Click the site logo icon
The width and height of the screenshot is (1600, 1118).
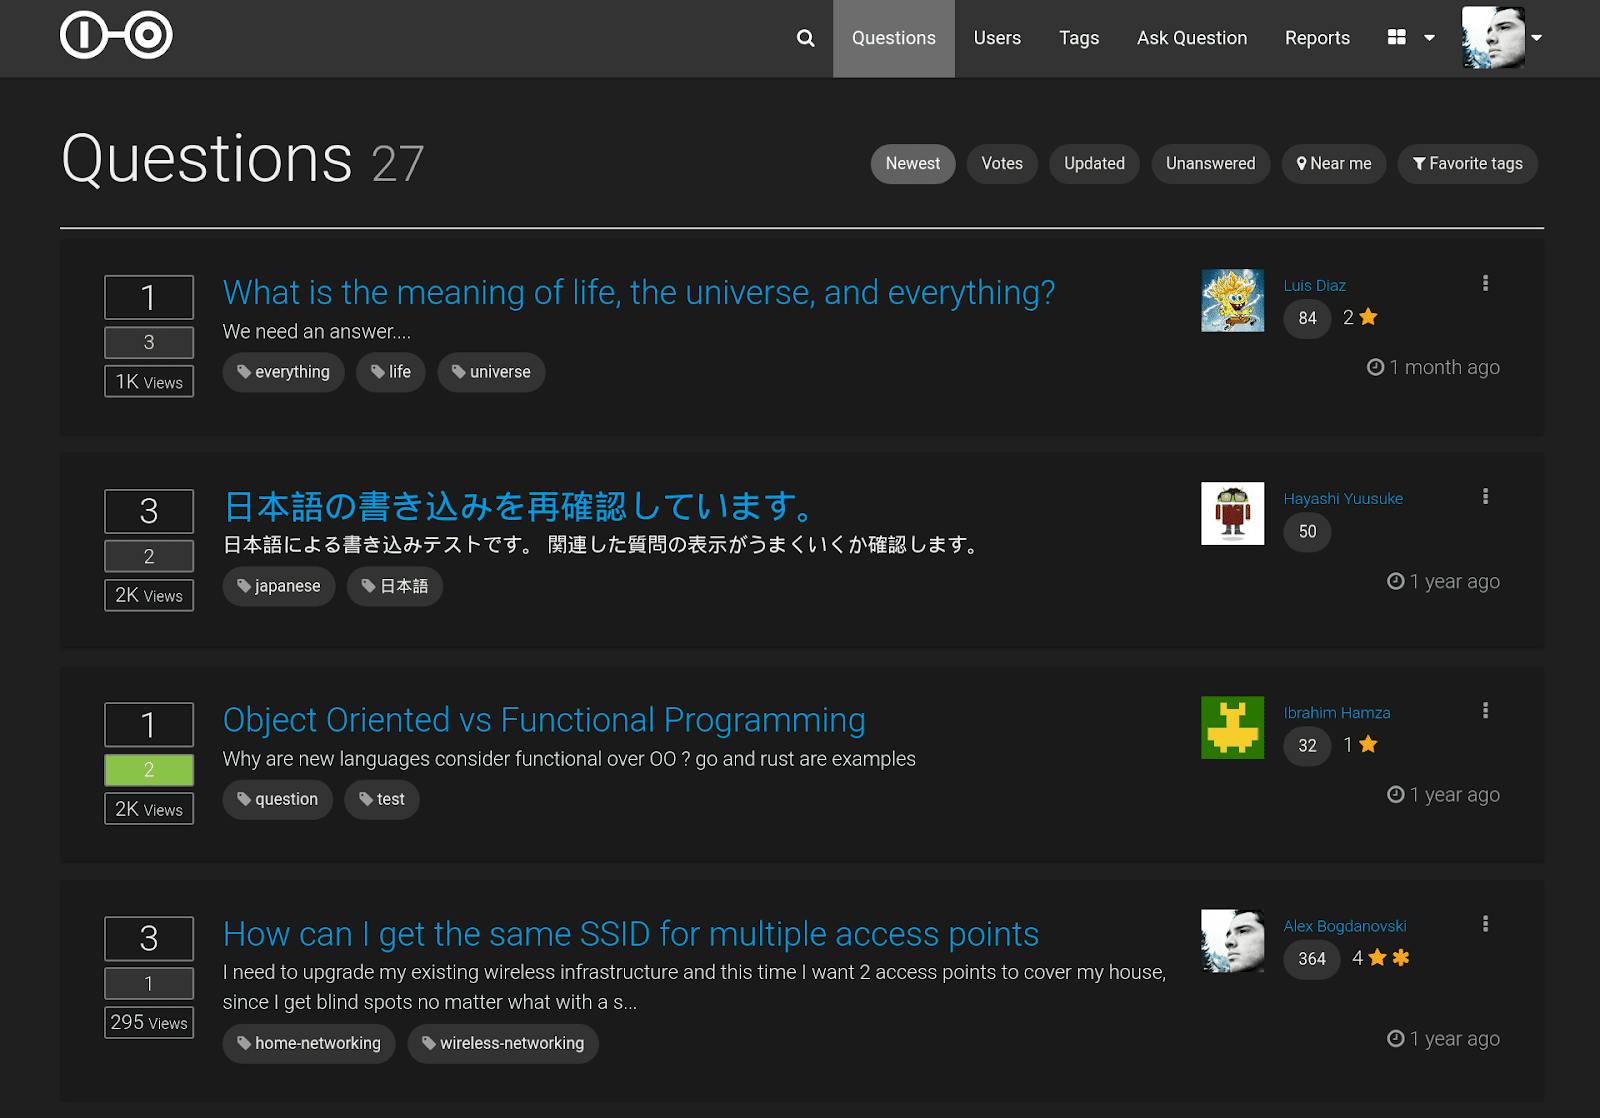click(x=116, y=35)
